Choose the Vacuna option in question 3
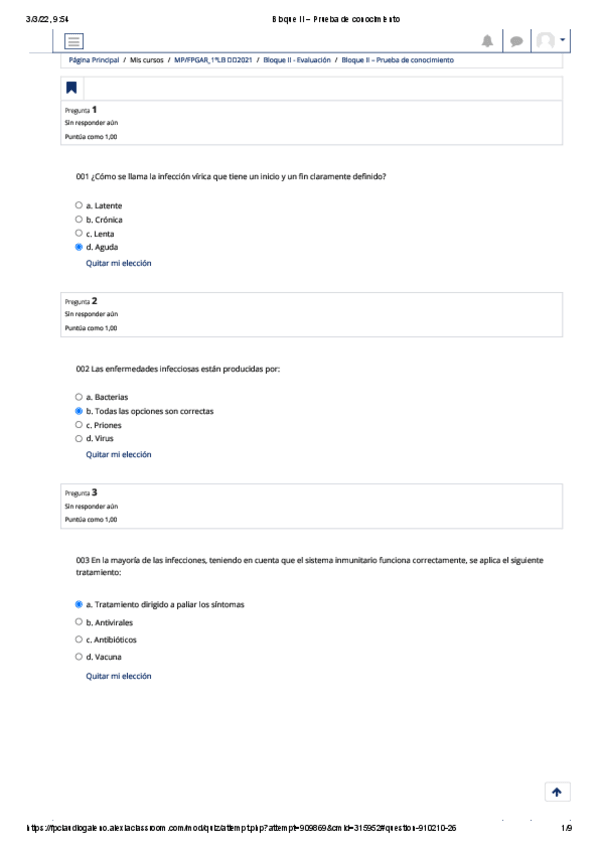Screen dimensions: 599x848 pos(78,657)
